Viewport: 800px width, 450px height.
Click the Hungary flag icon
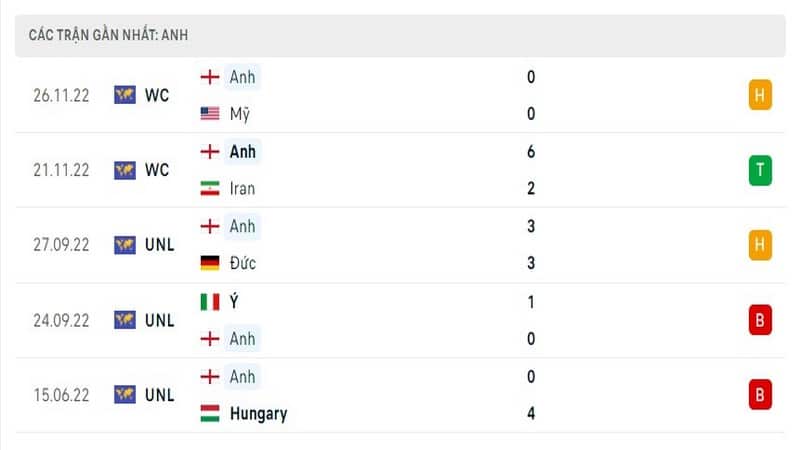[210, 413]
